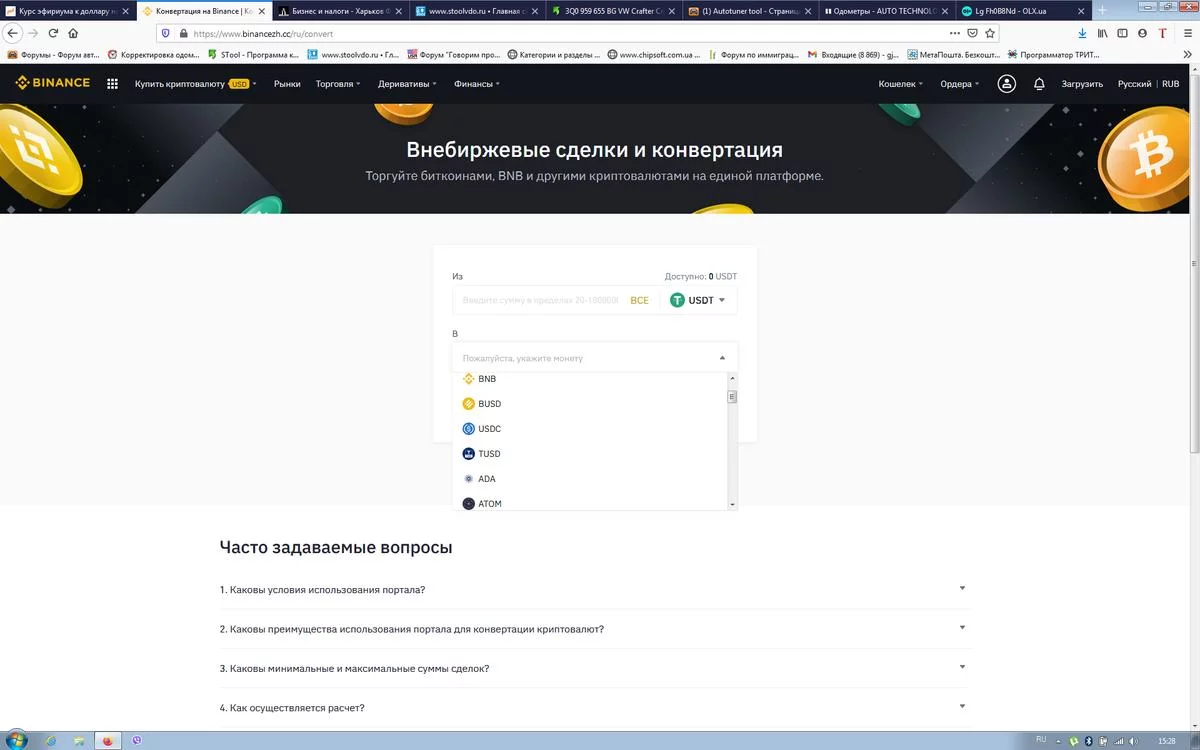Viewport: 1200px width, 750px height.
Task: Click Viber icon in the taskbar
Action: [137, 741]
